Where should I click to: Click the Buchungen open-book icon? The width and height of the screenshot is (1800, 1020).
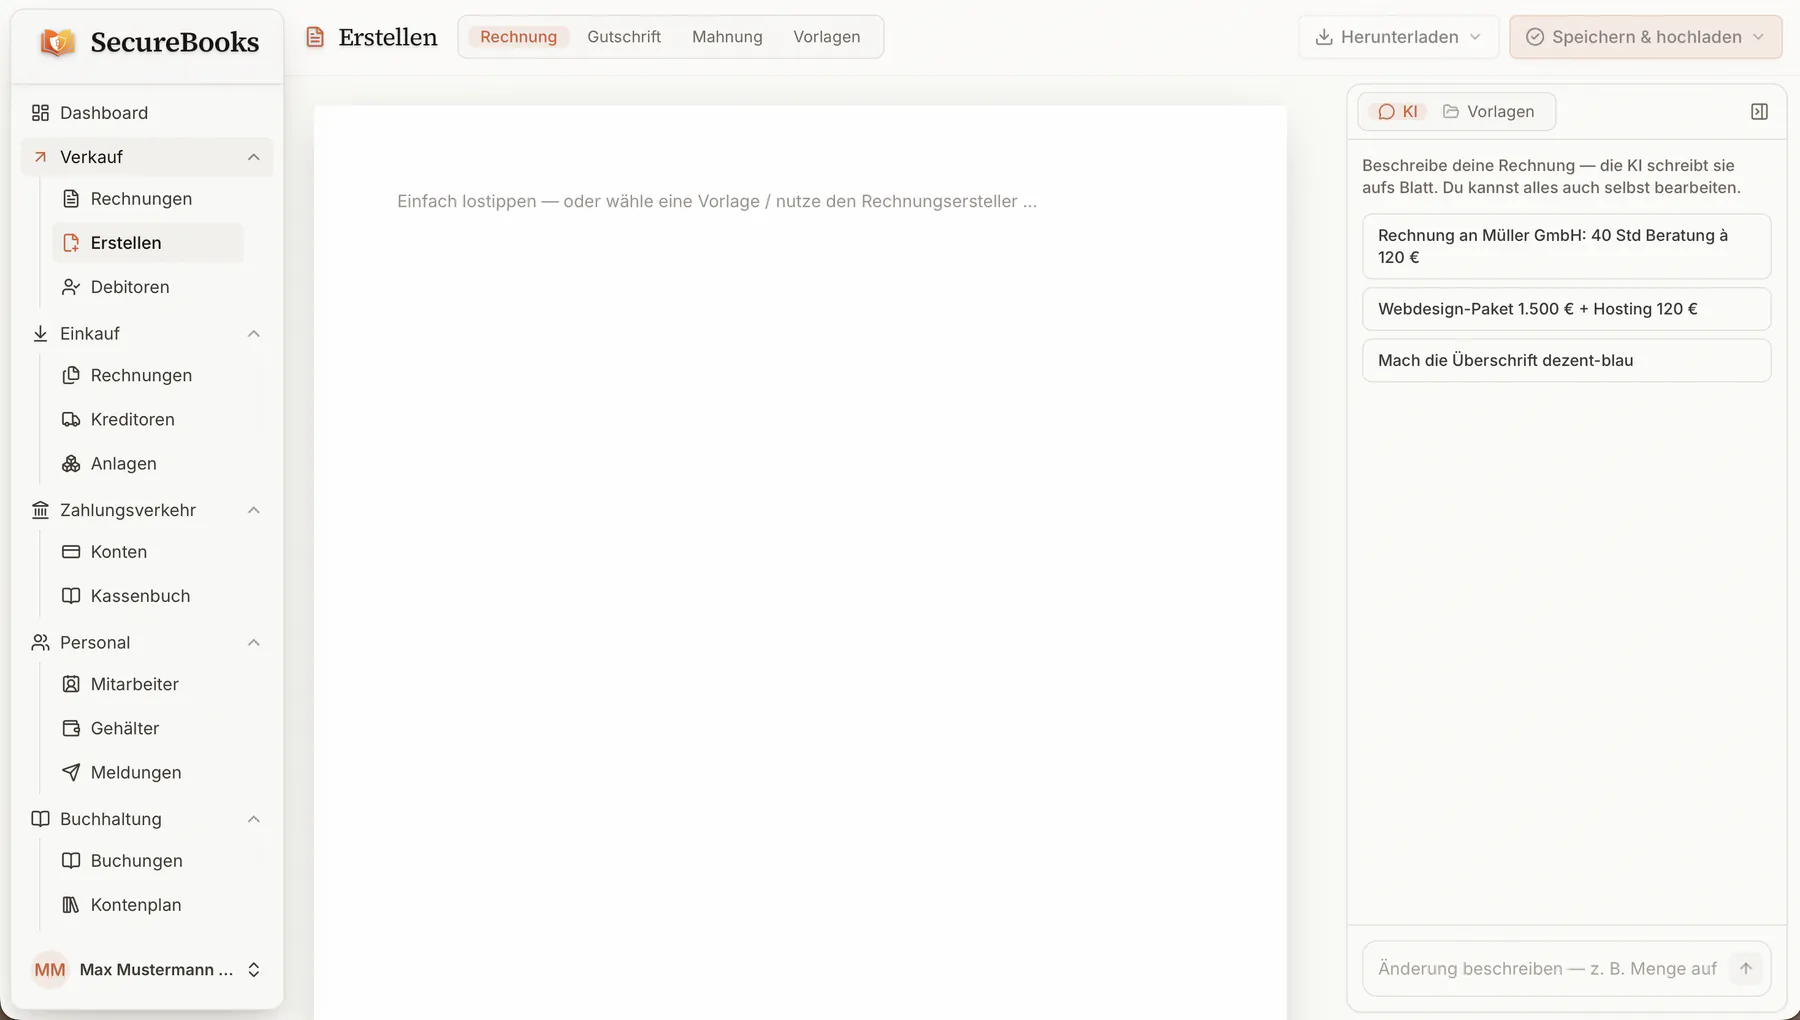pos(71,861)
